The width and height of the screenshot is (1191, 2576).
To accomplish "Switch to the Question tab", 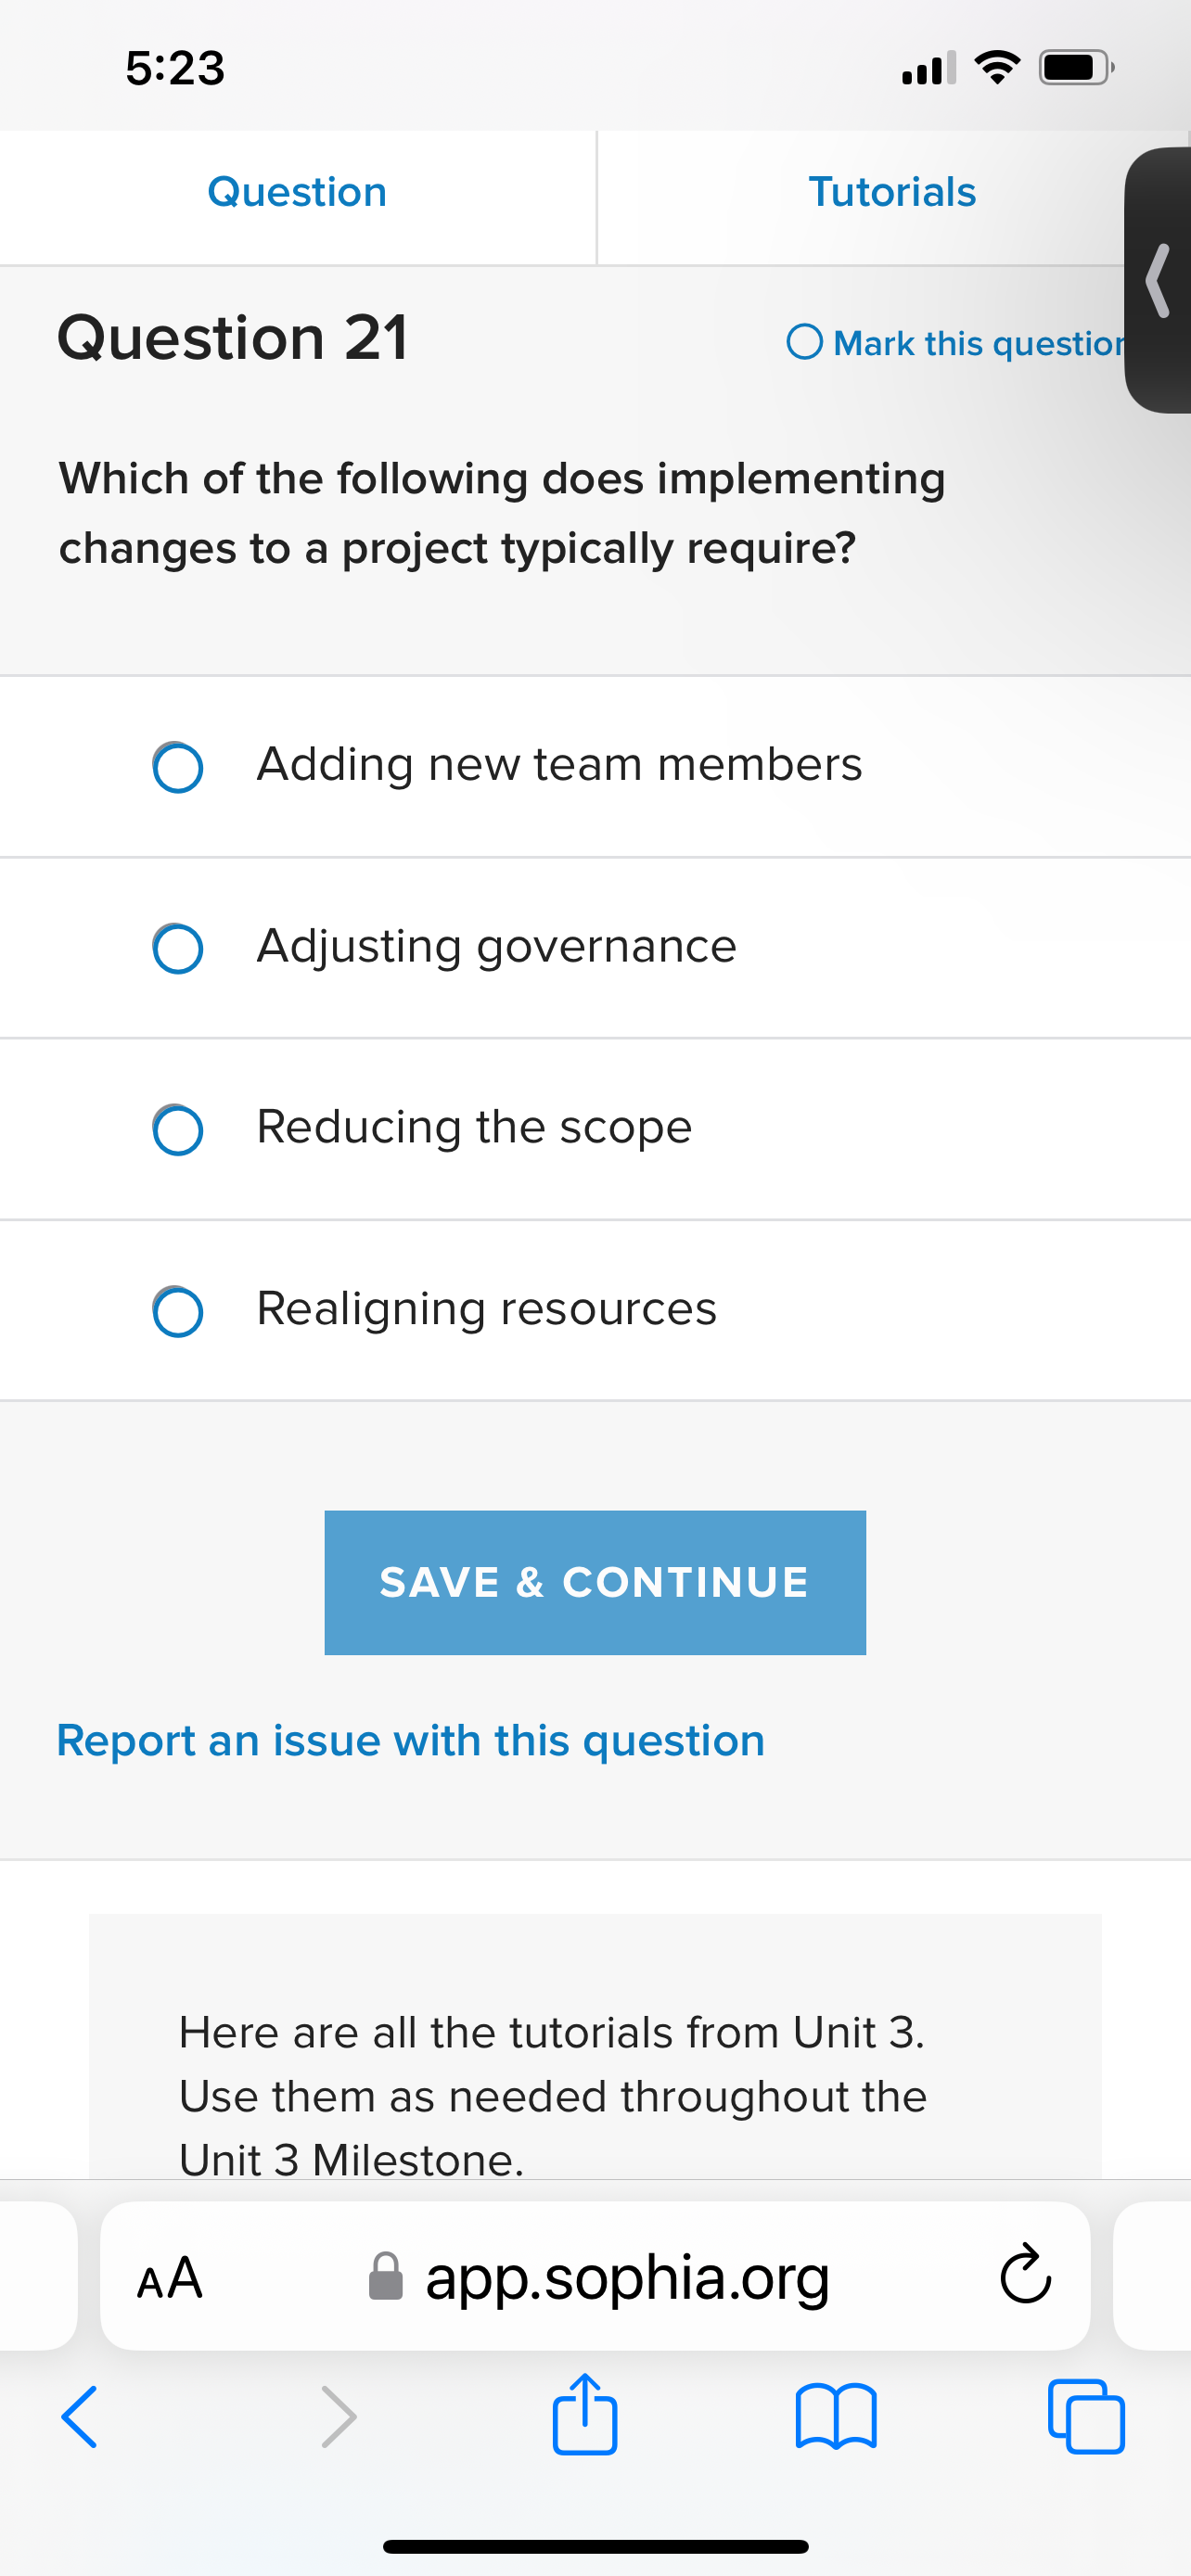I will (x=297, y=192).
